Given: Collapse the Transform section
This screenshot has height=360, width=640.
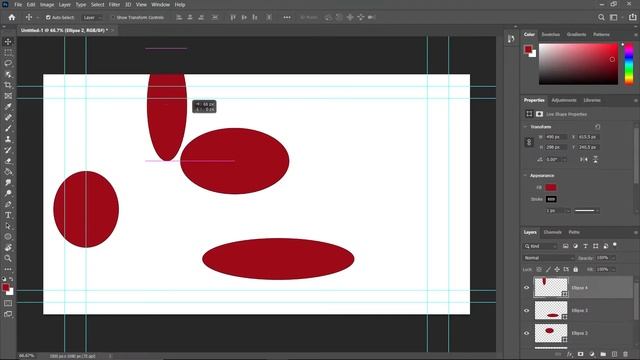Looking at the screenshot, I should [x=525, y=127].
